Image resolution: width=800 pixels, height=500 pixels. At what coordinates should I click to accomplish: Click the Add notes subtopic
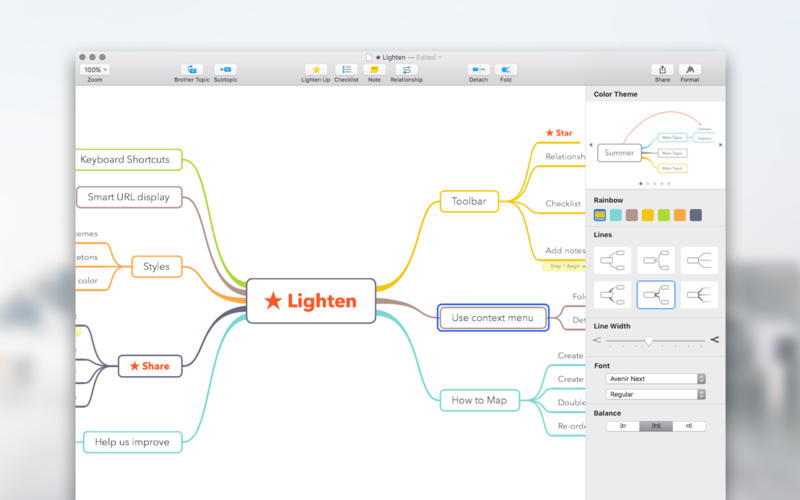click(565, 250)
